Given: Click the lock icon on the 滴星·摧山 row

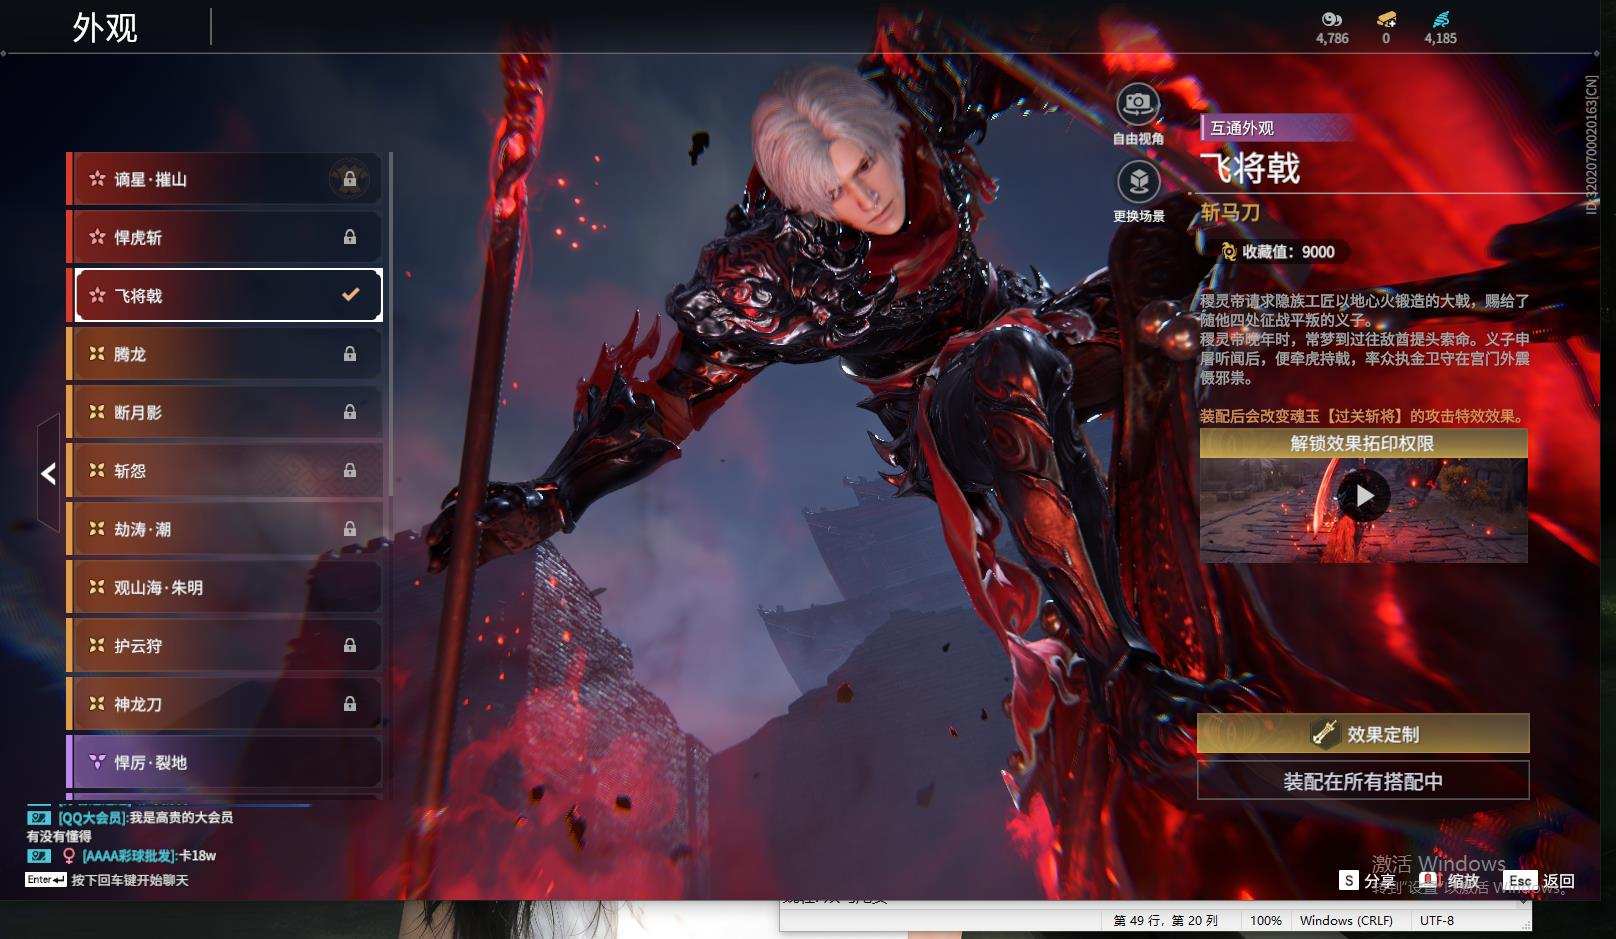Looking at the screenshot, I should [350, 179].
